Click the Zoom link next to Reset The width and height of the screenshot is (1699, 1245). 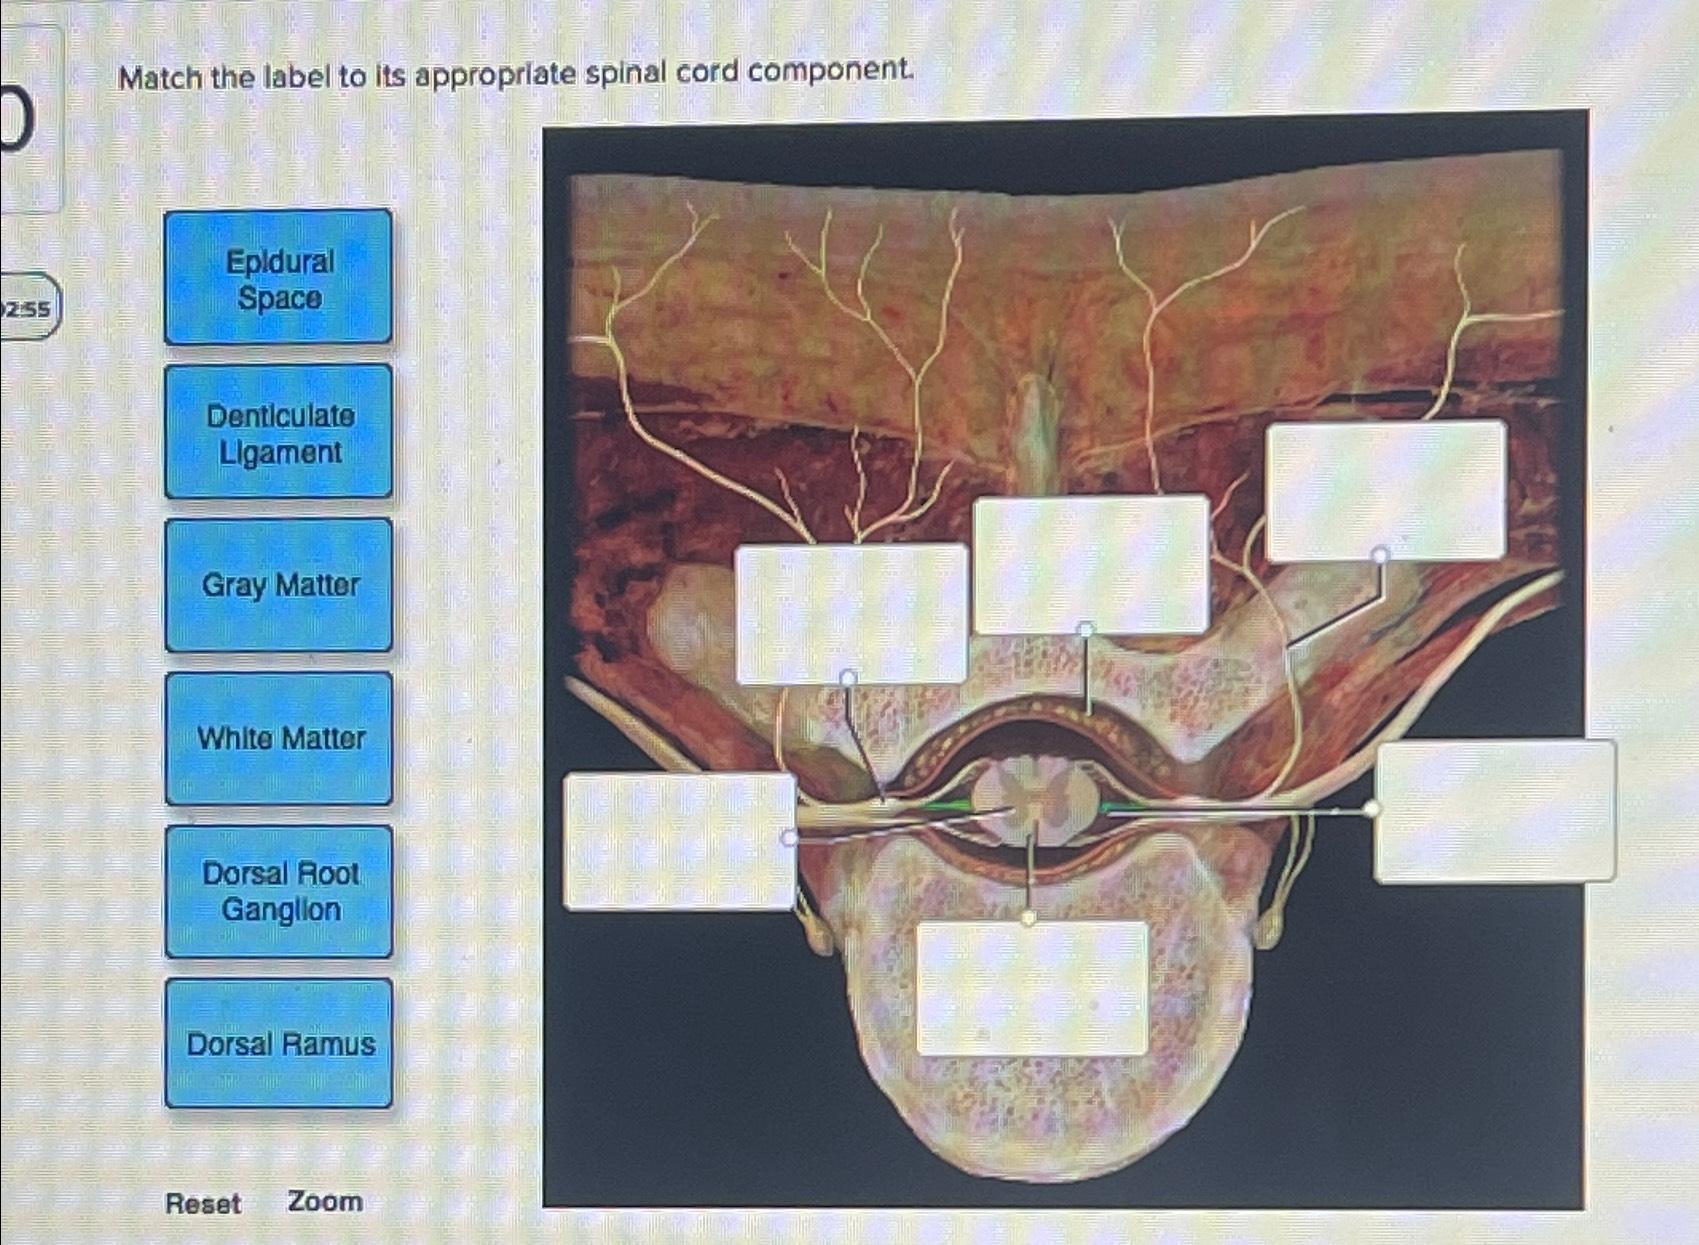click(323, 1202)
